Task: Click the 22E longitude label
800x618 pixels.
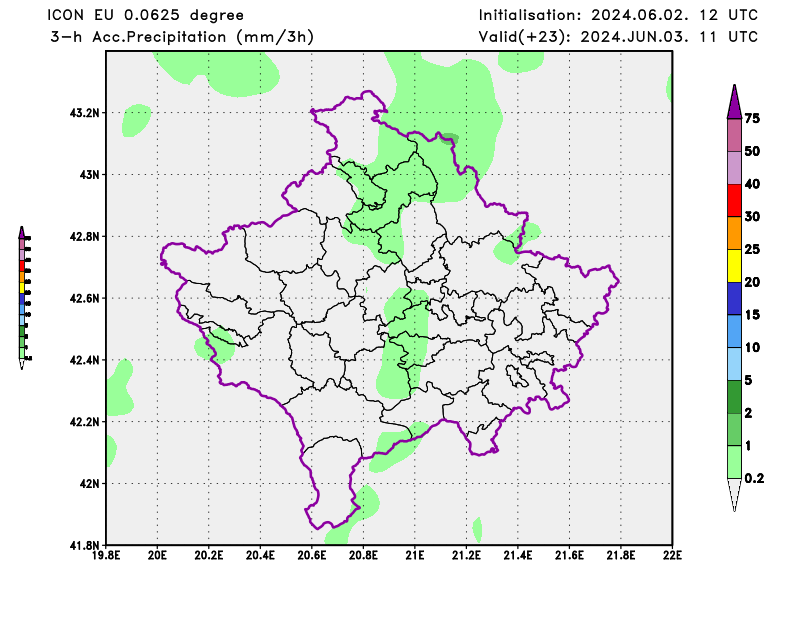Action: 672,555
